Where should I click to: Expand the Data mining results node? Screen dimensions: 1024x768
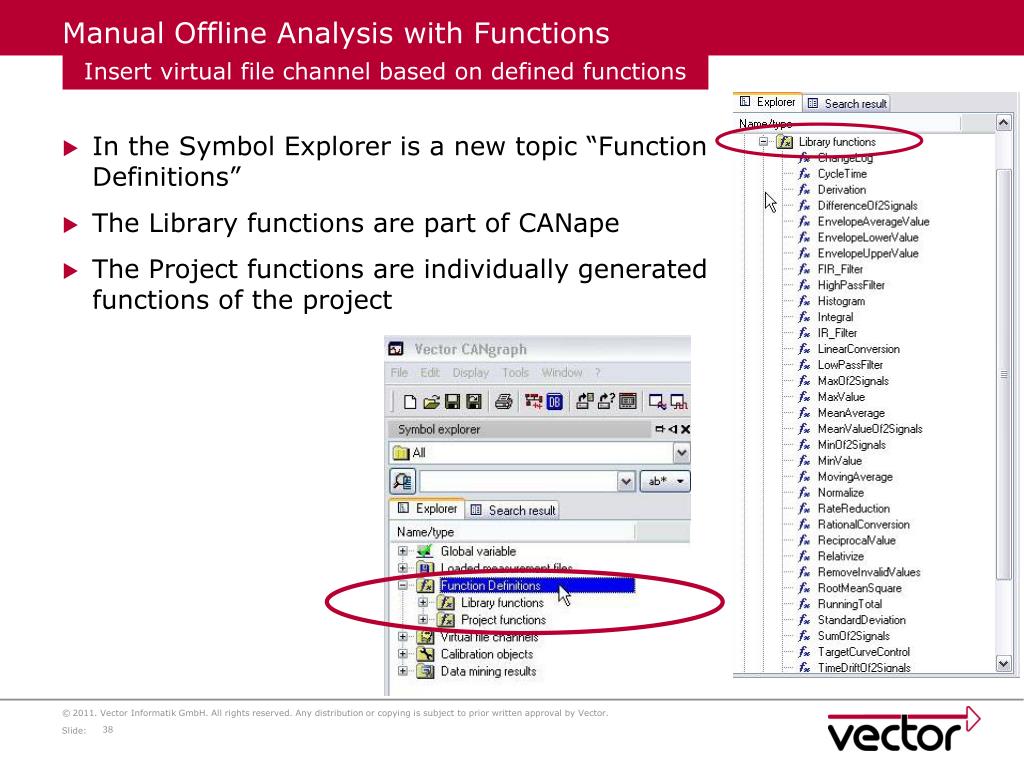click(x=403, y=671)
